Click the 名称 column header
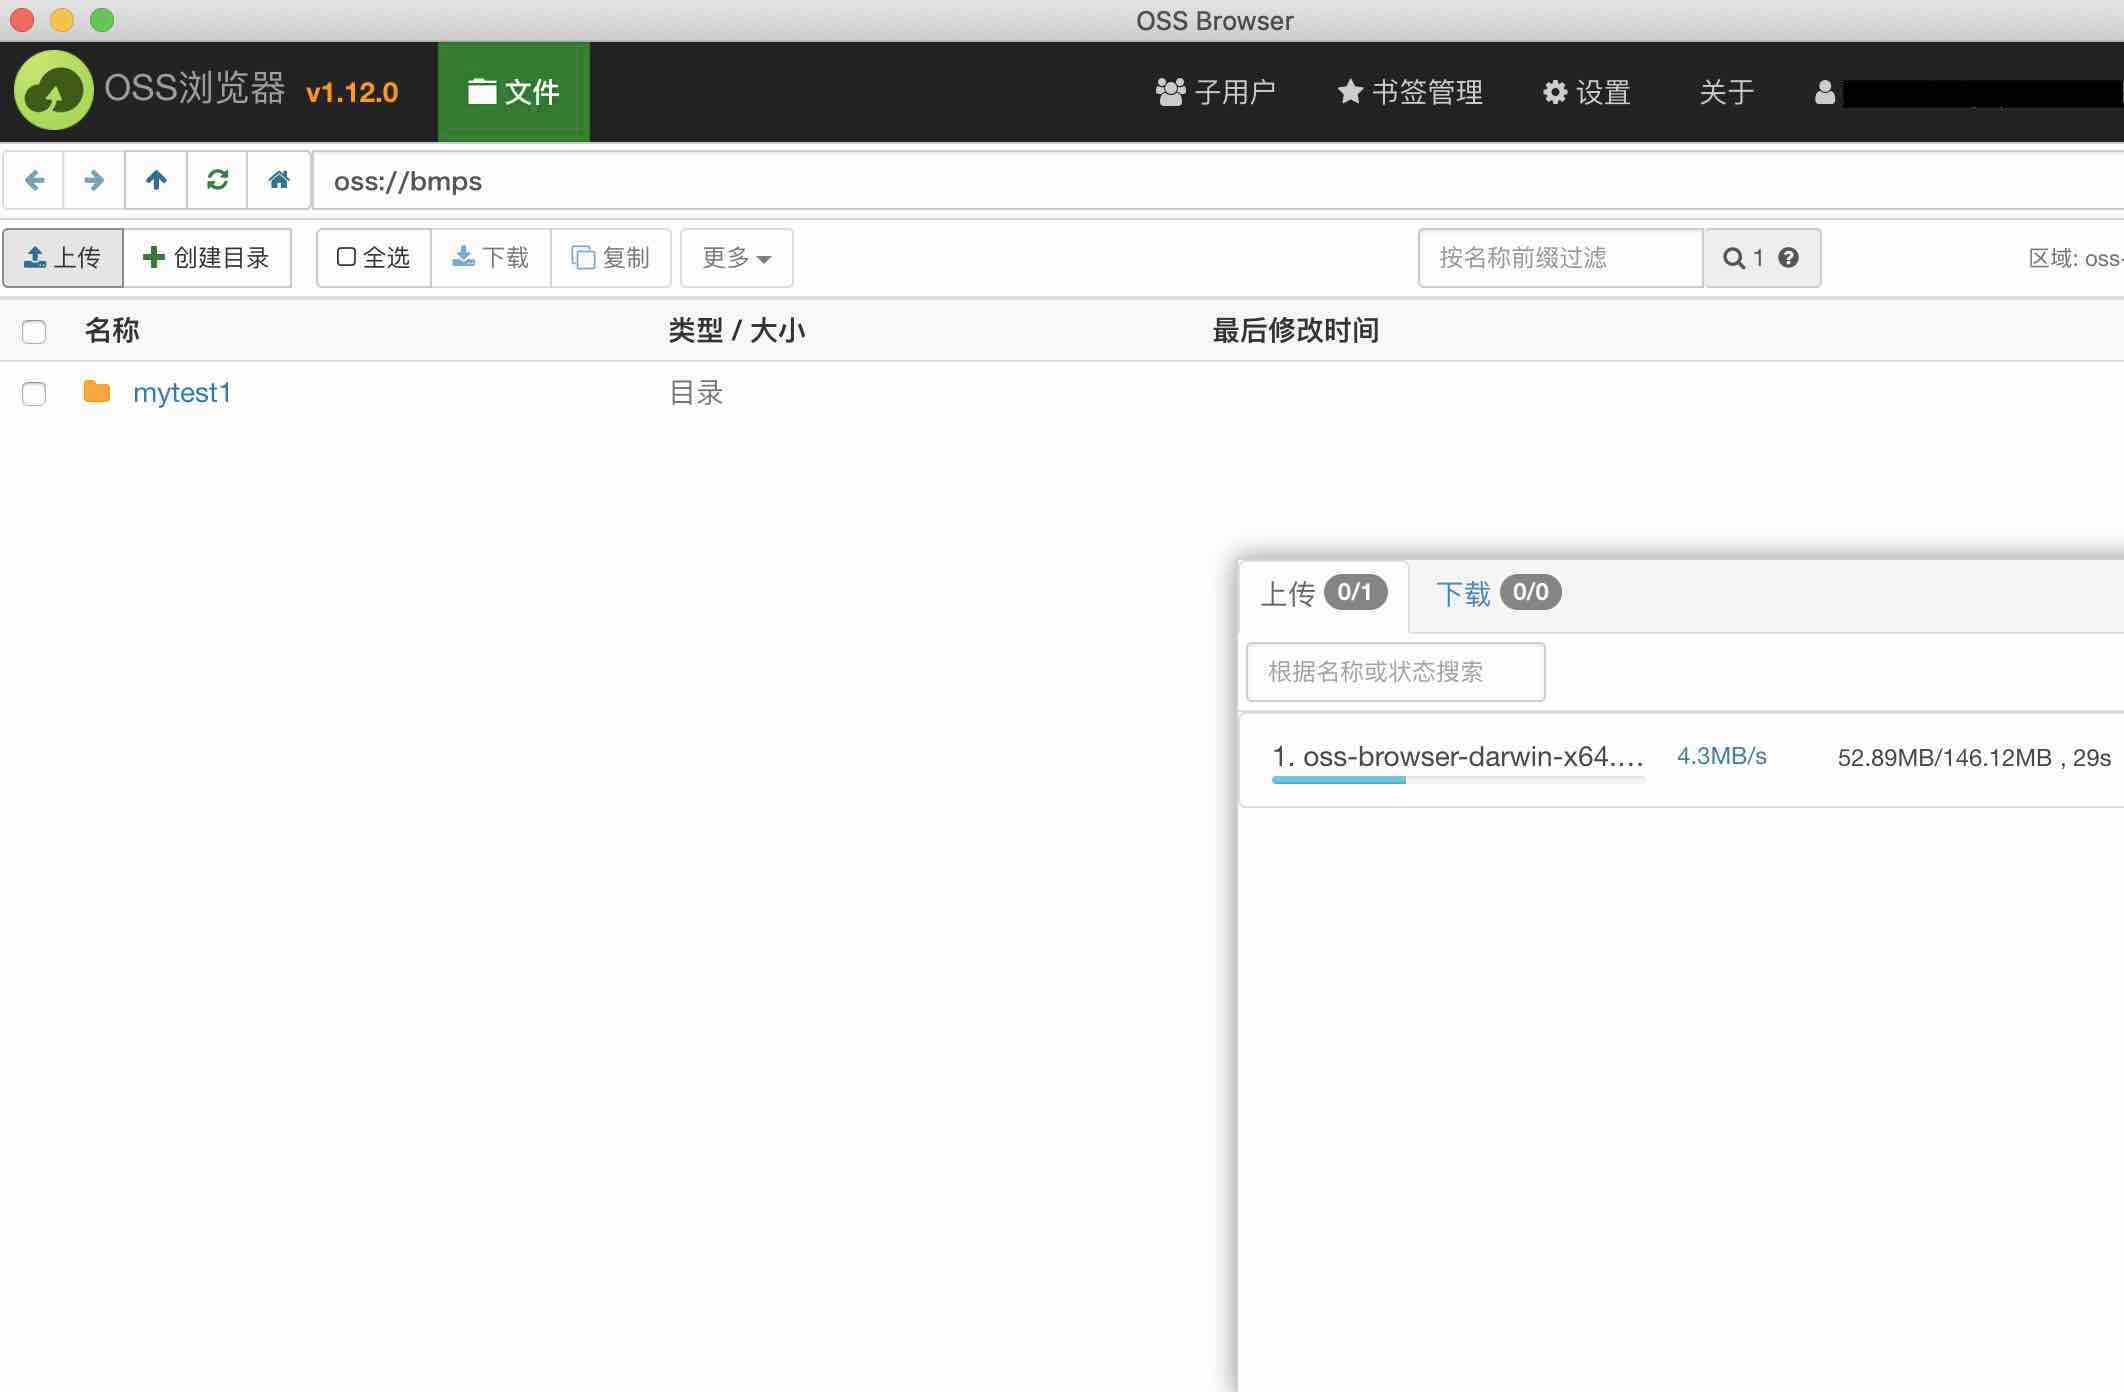Viewport: 2124px width, 1392px height. click(x=112, y=331)
